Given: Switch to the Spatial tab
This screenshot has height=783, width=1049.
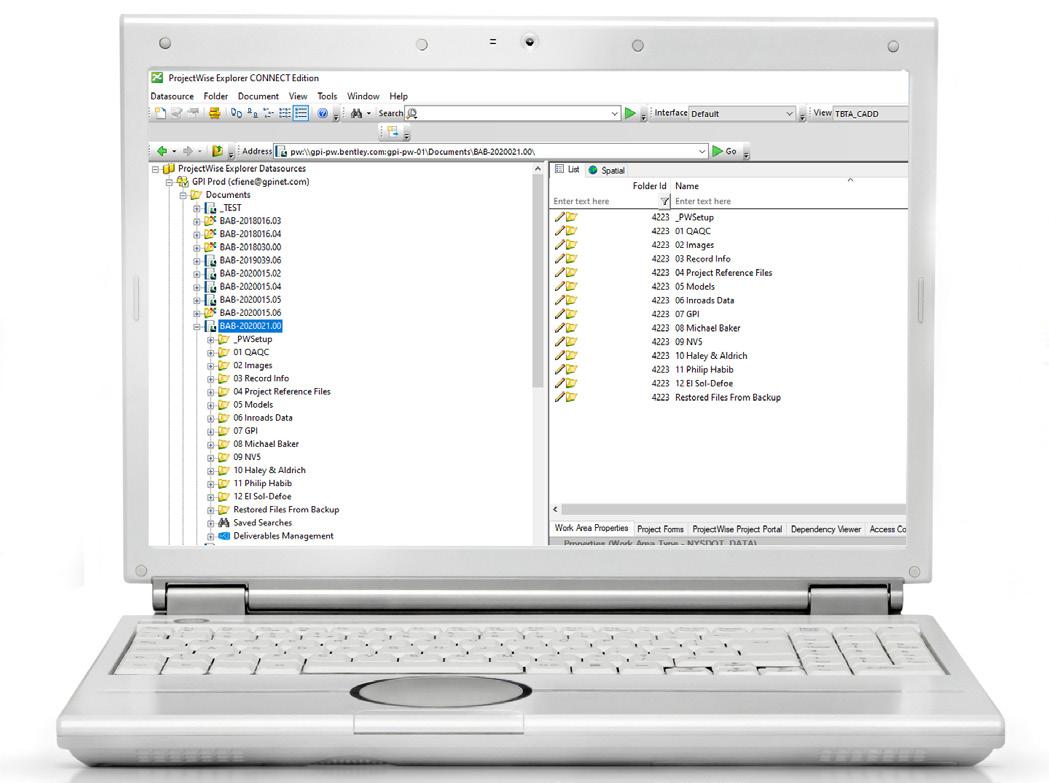Looking at the screenshot, I should 606,170.
